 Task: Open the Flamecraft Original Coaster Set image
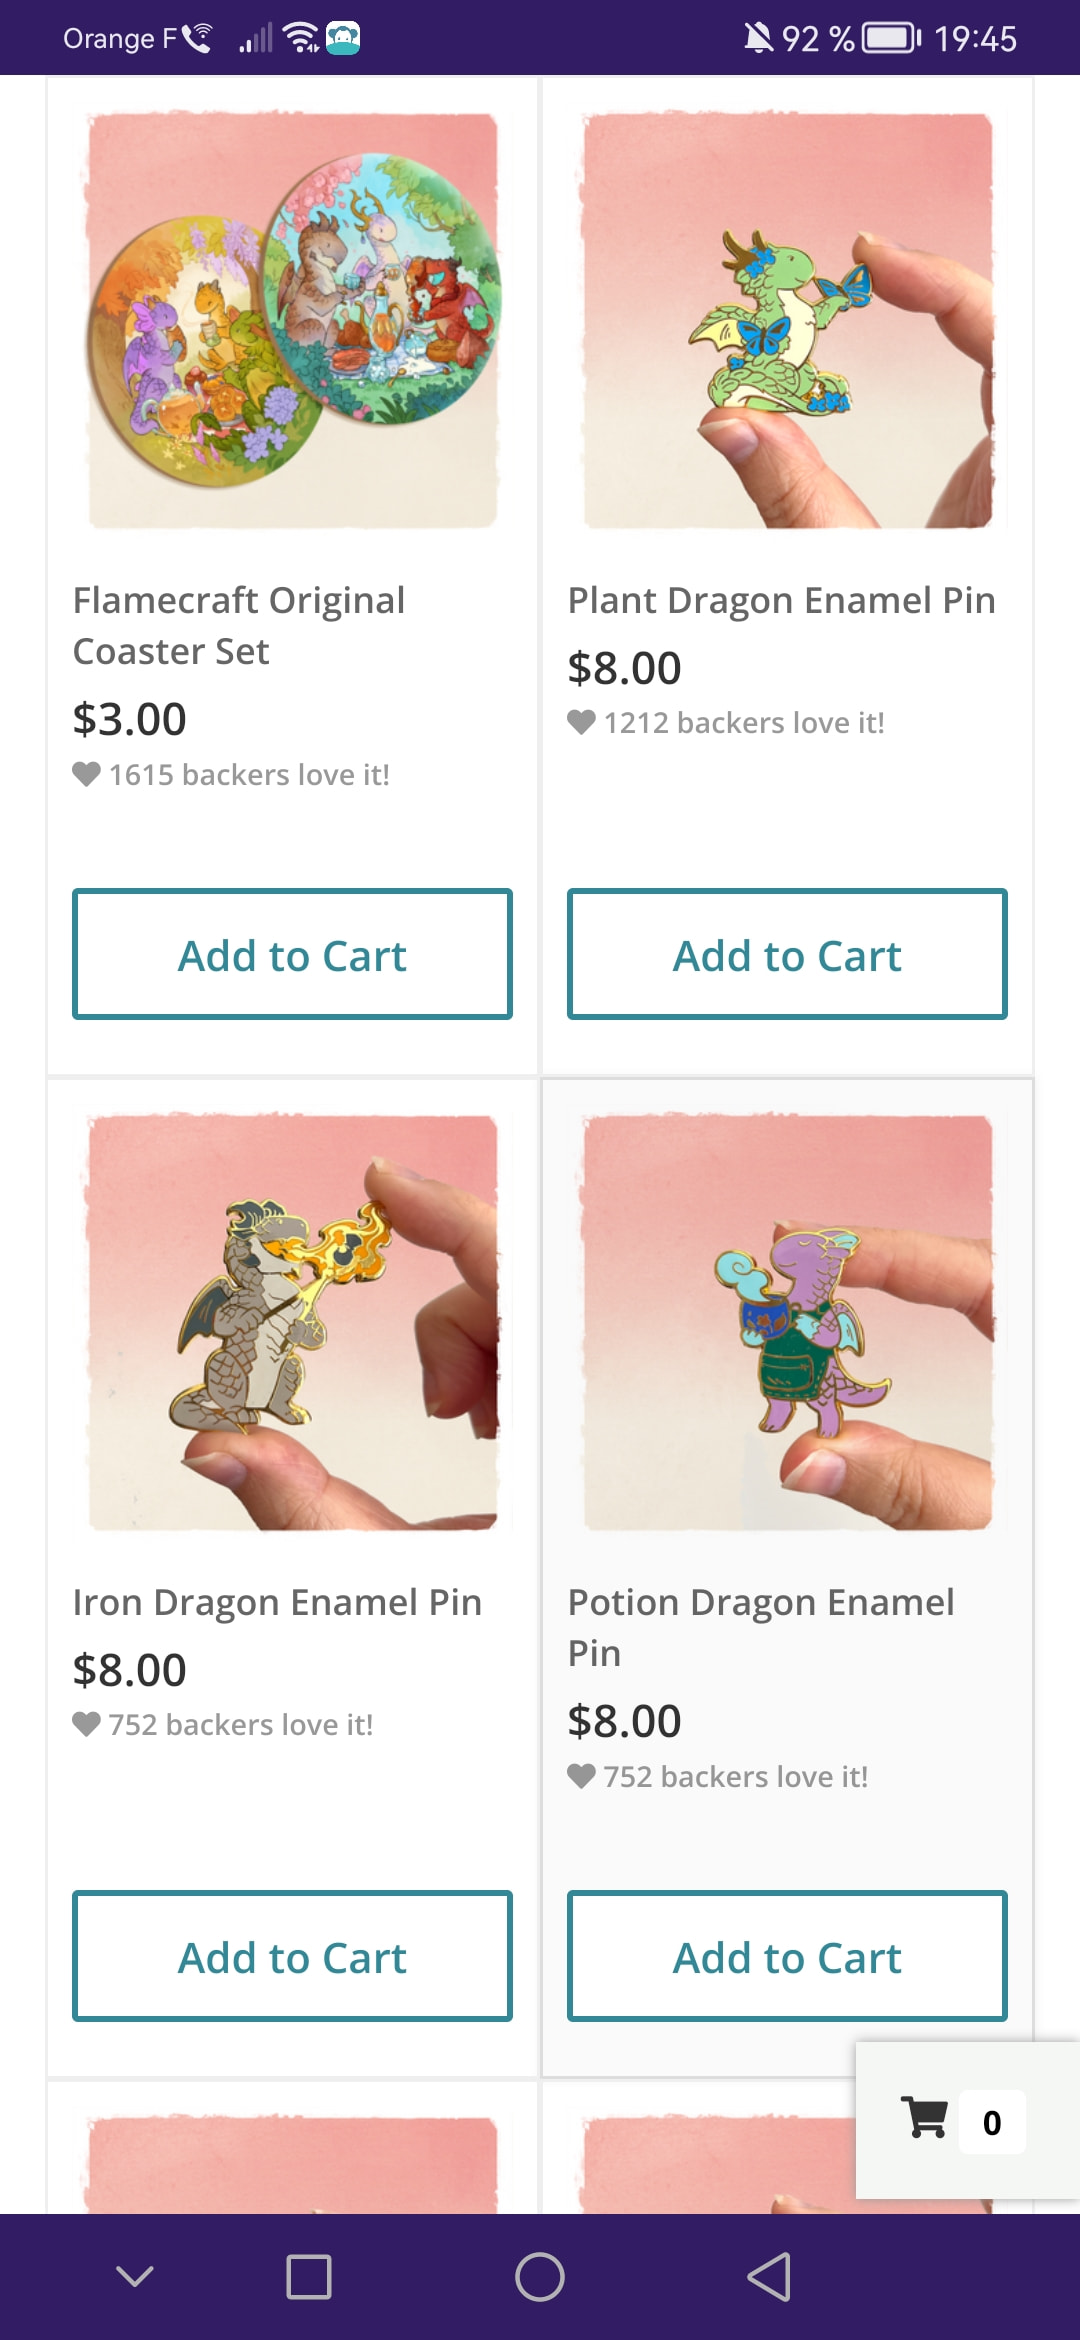[x=292, y=320]
